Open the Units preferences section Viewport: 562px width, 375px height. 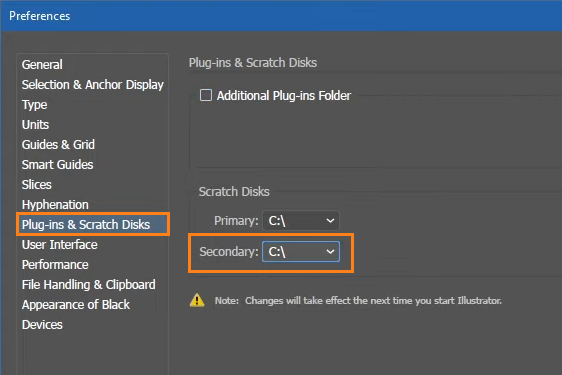[x=35, y=124]
